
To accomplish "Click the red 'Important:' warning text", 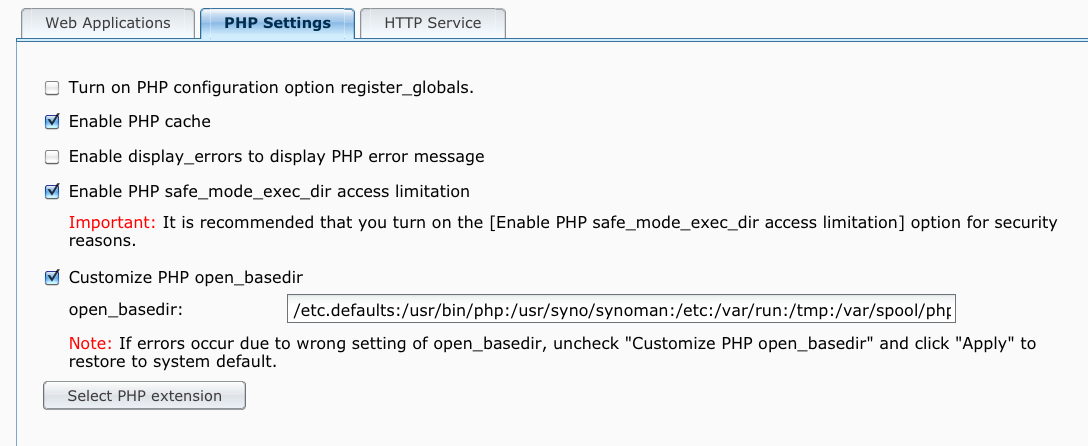I will coord(112,223).
